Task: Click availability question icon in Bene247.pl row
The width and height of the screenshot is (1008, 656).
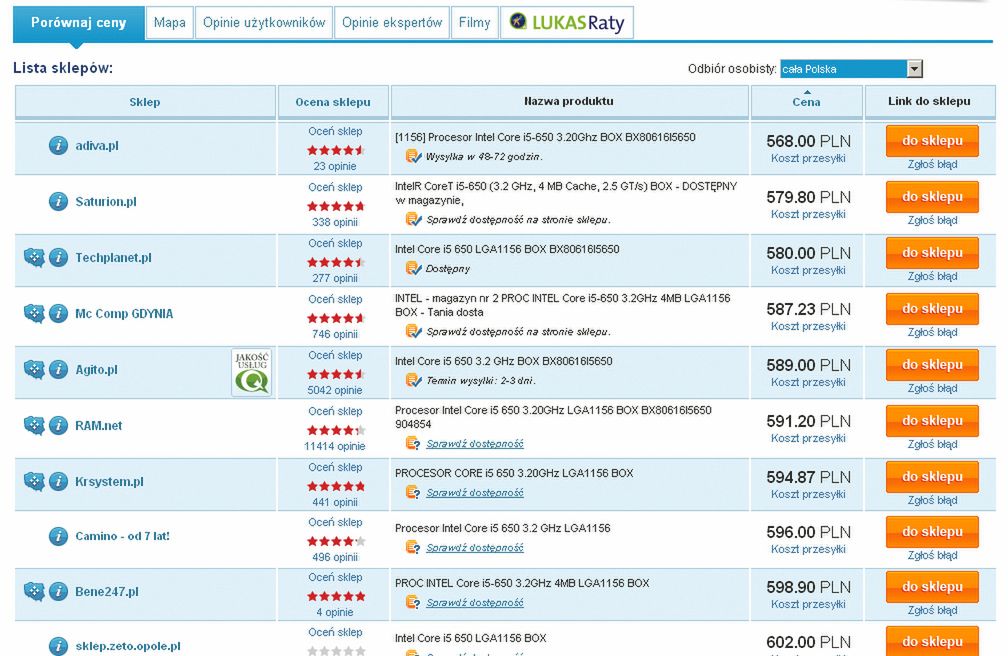Action: click(413, 603)
